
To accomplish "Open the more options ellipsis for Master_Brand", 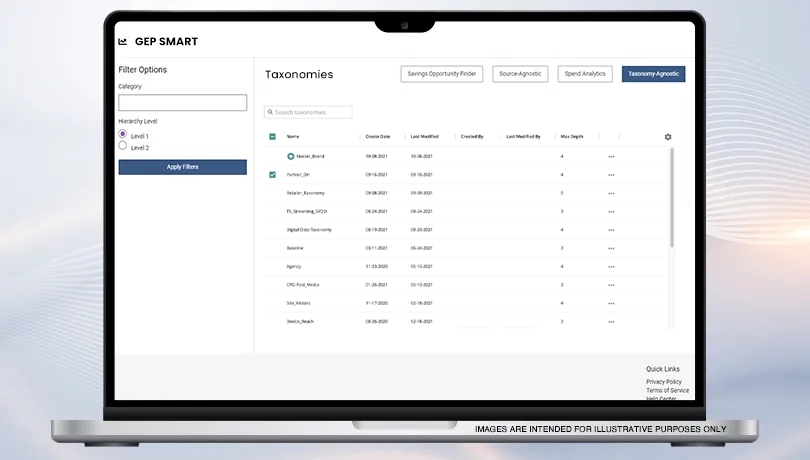I will [611, 157].
